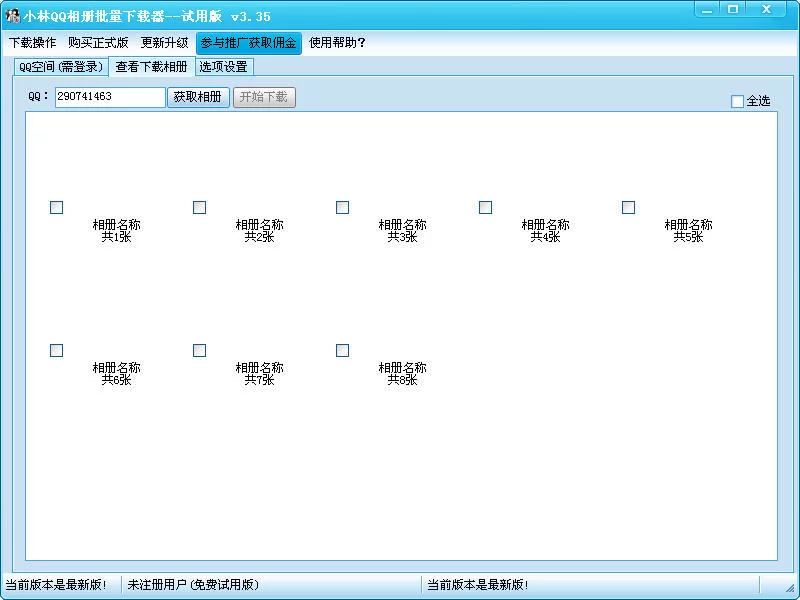Screen dimensions: 800x600
Task: Click the 共5张 album label
Action: (688, 231)
